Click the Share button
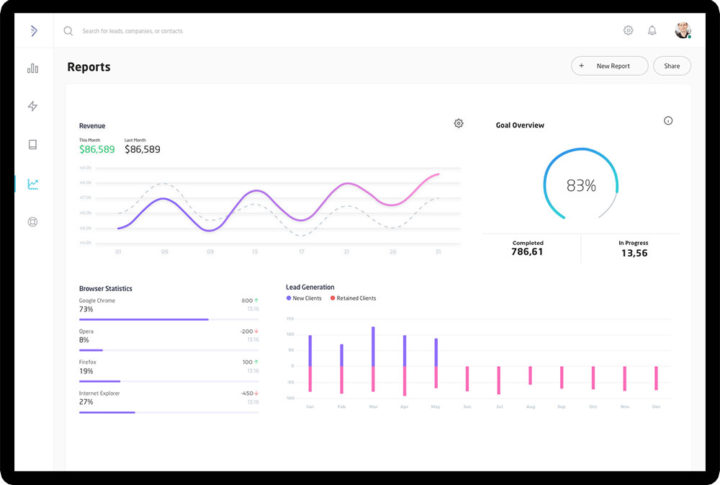This screenshot has height=485, width=720. 671,66
